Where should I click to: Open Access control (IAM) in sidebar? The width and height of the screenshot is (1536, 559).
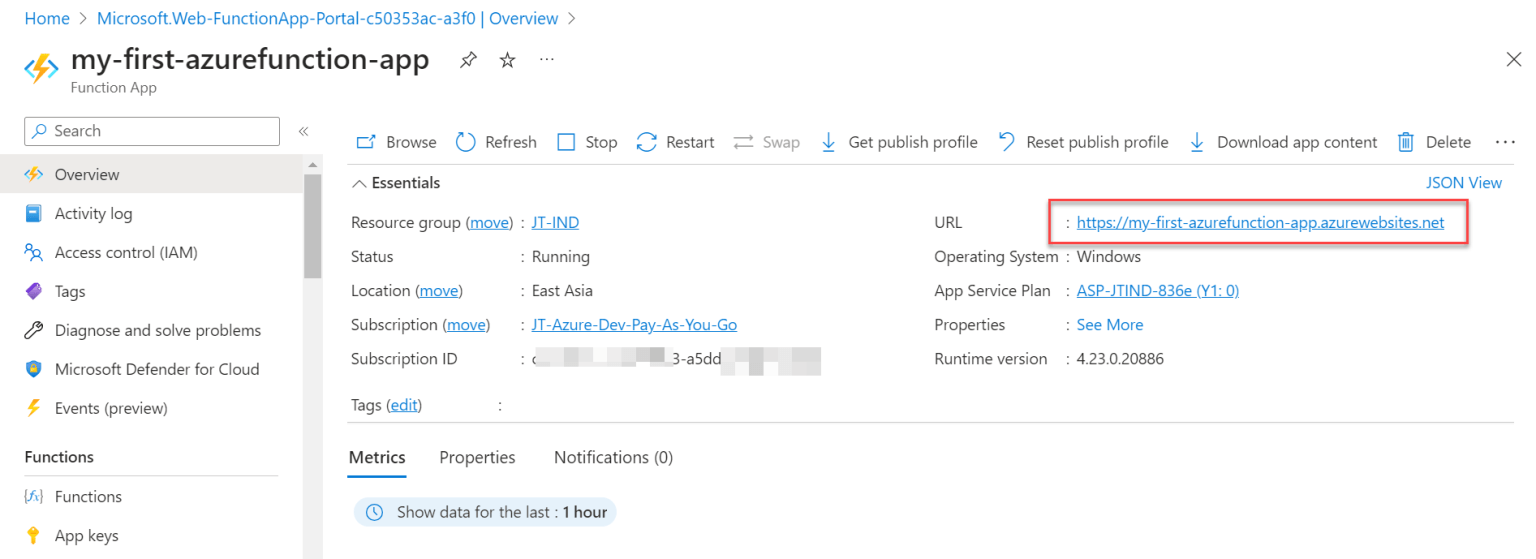(126, 253)
